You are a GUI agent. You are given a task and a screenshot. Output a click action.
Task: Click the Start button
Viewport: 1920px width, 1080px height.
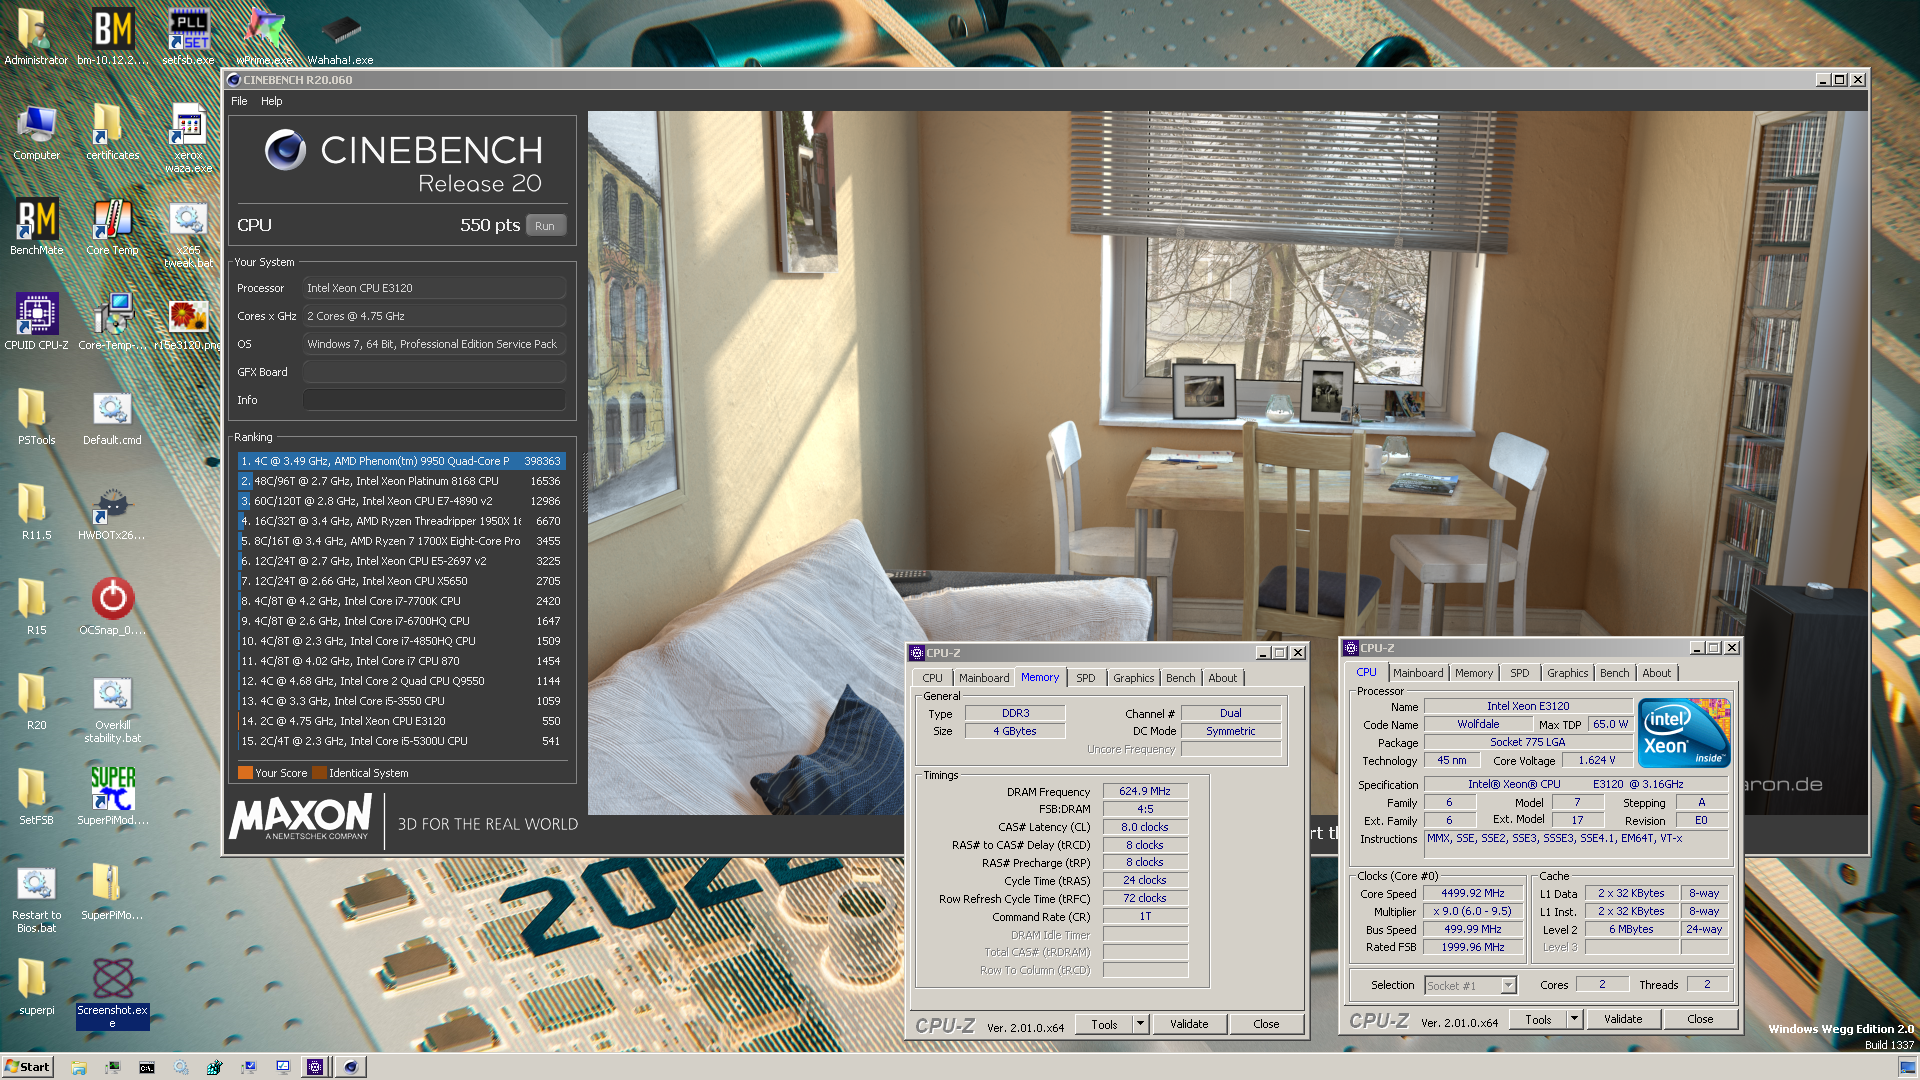pyautogui.click(x=27, y=1067)
